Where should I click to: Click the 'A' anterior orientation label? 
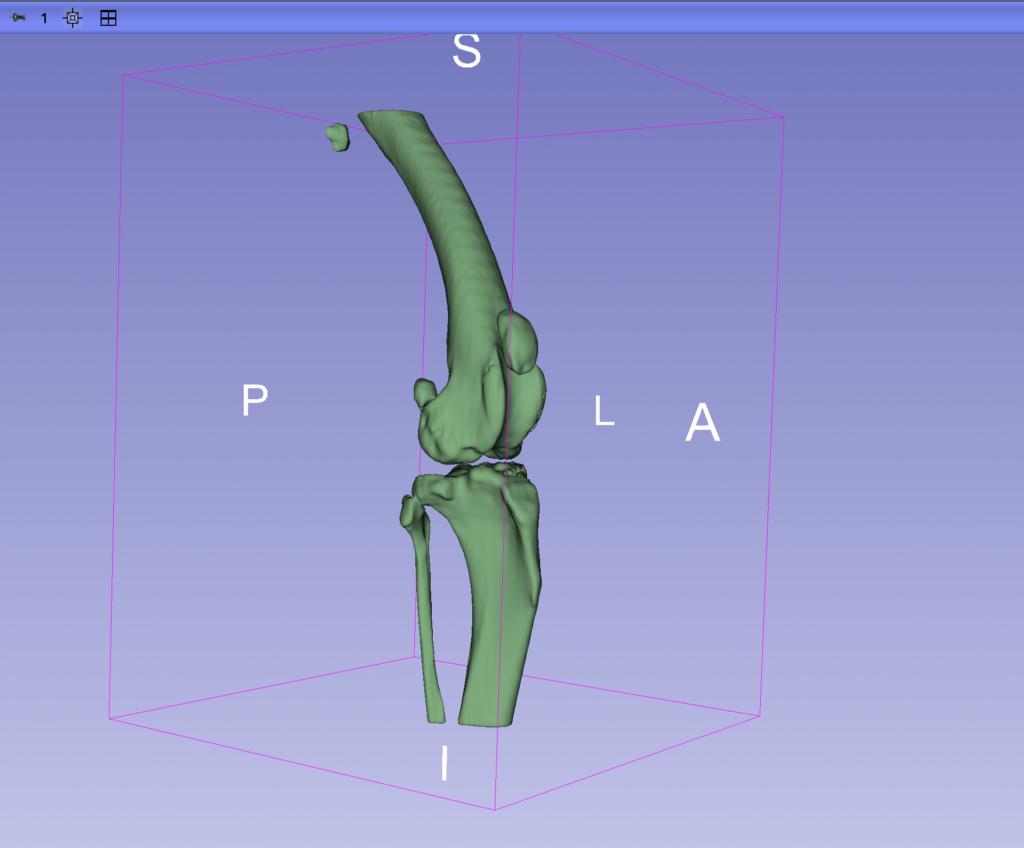click(x=703, y=422)
